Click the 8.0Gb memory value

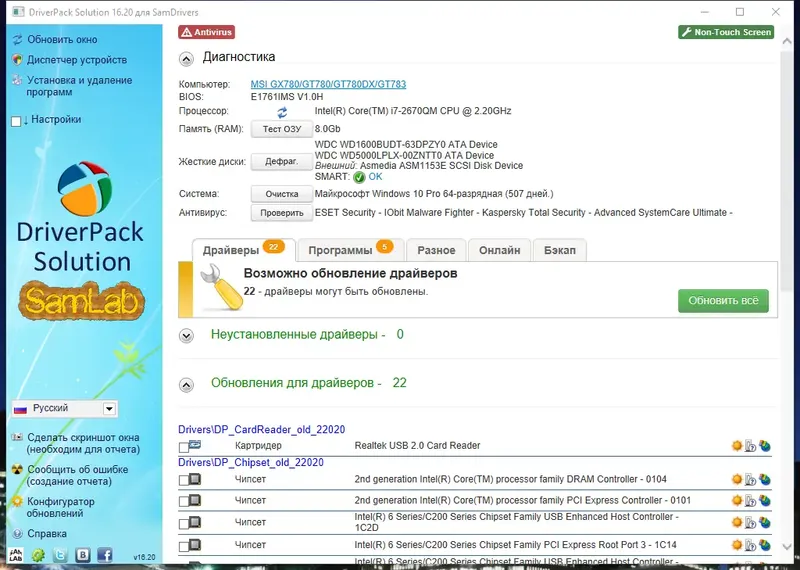328,129
